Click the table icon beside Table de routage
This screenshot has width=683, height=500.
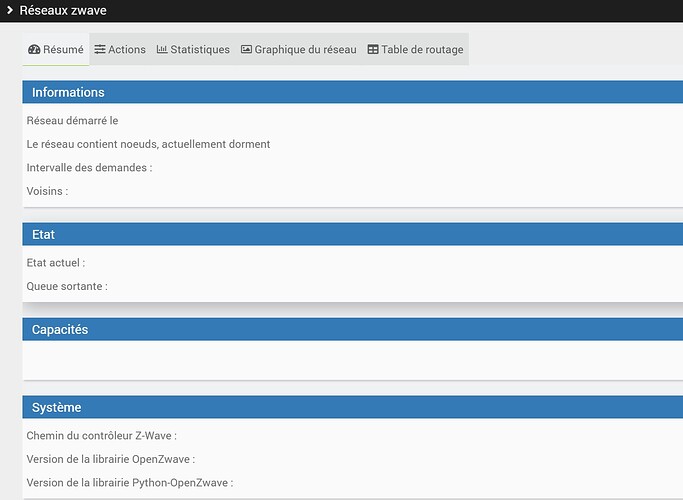373,49
